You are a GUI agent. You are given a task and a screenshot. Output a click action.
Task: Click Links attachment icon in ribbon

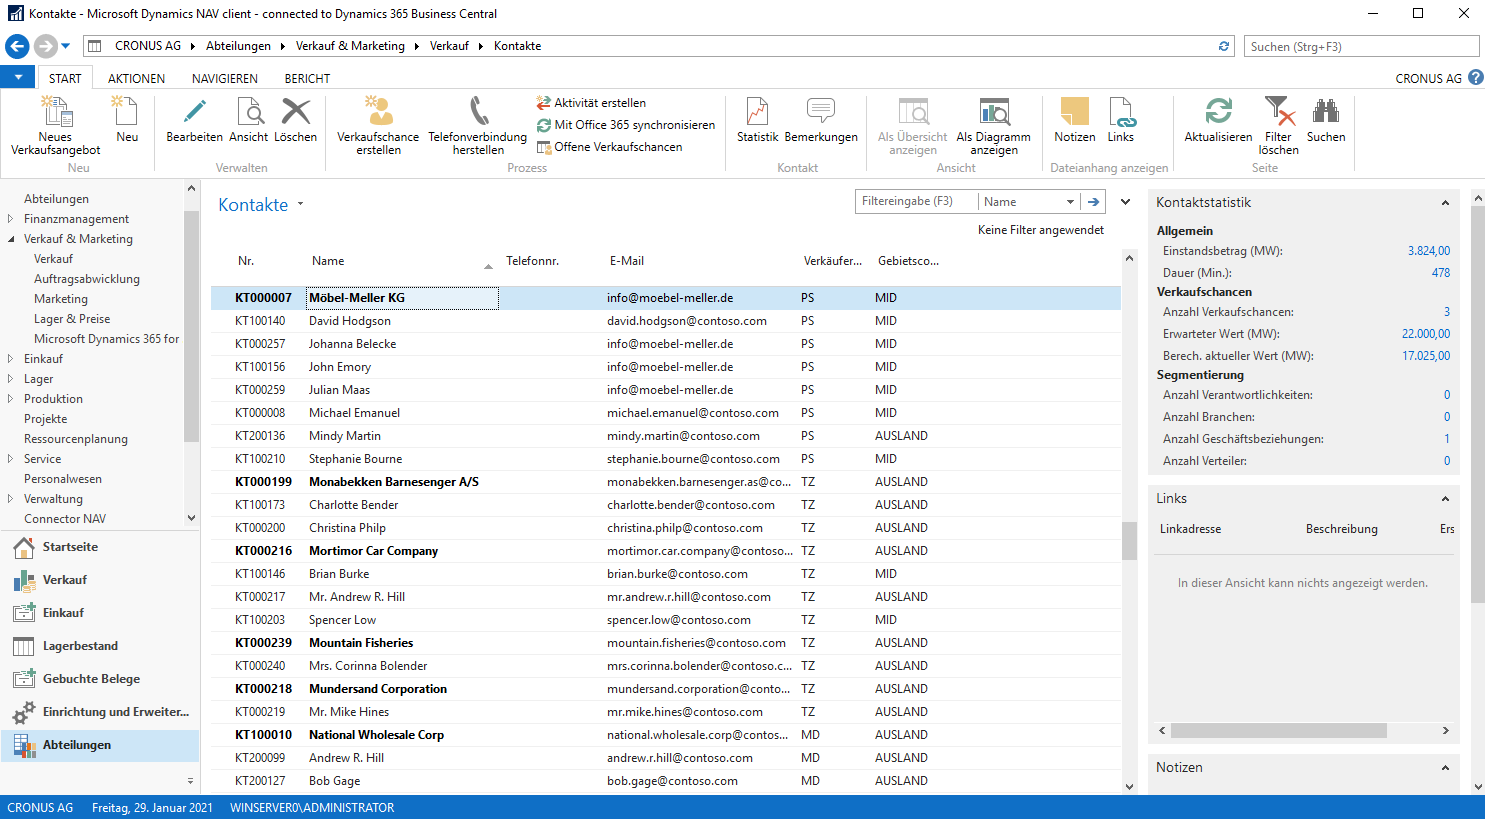pyautogui.click(x=1121, y=111)
